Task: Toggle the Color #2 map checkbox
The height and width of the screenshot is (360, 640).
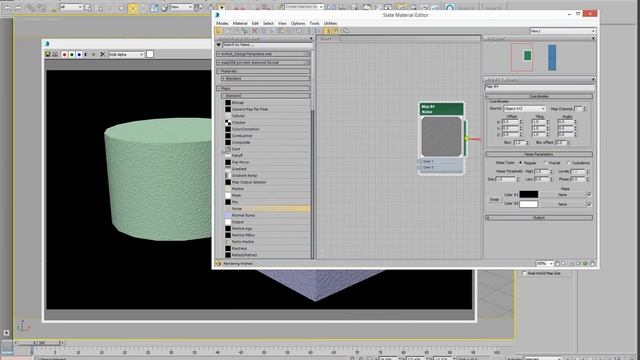Action: point(589,204)
